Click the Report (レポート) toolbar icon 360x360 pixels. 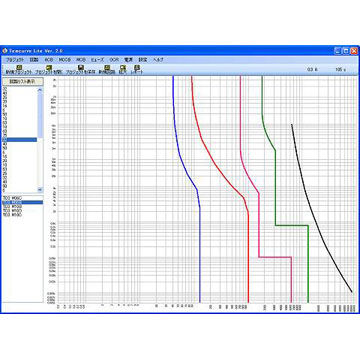(x=136, y=67)
